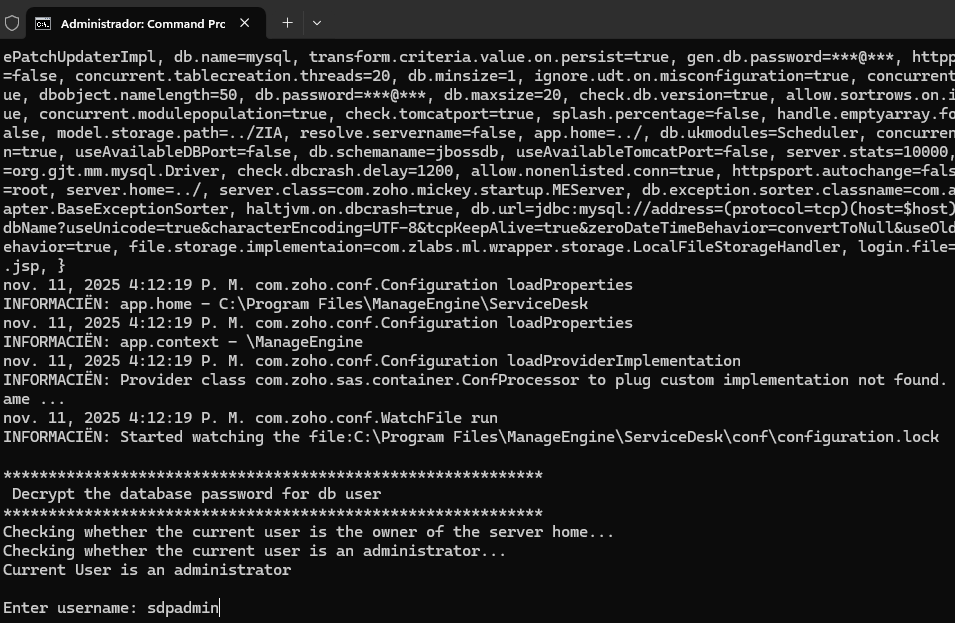Click the 'app.context - \ManageEngine' line
The width and height of the screenshot is (955, 623).
click(183, 342)
